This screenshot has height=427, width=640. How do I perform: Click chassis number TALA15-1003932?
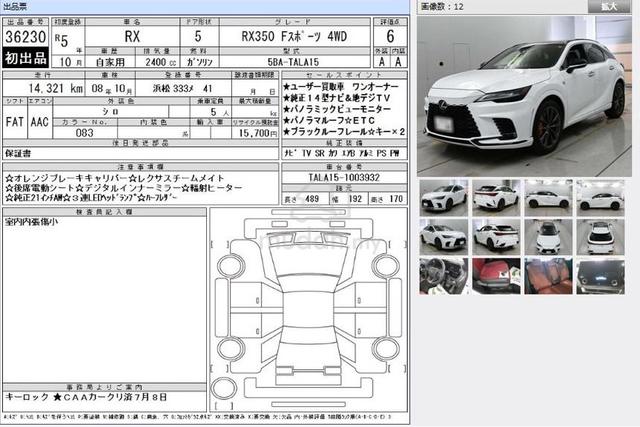[x=344, y=178]
